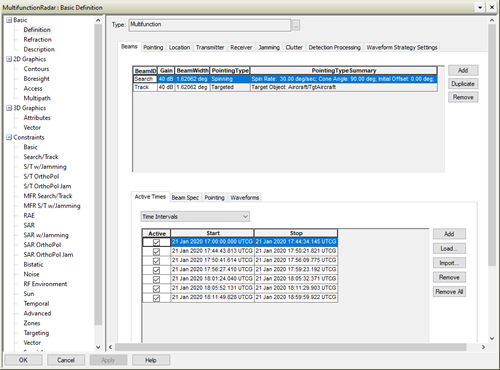Viewport: 500px width, 370px height.
Task: Select RF Environment constraint
Action: 45,284
